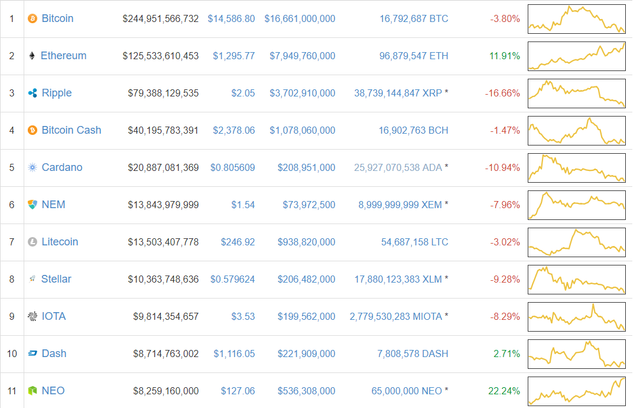Click the NEM logo icon
Screen dimensions: 640x408
32,204
